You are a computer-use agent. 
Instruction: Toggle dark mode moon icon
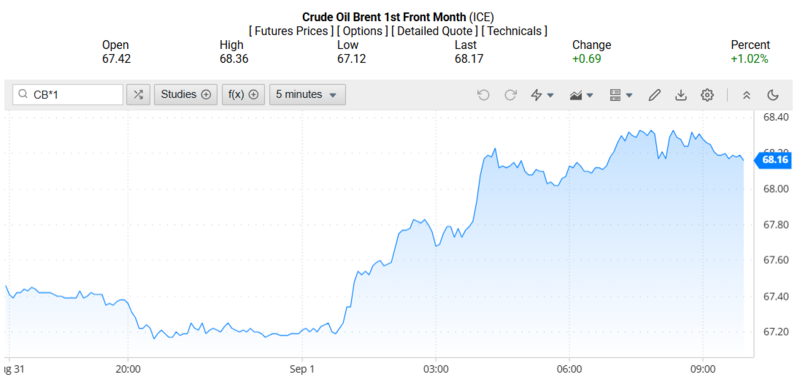pos(773,95)
